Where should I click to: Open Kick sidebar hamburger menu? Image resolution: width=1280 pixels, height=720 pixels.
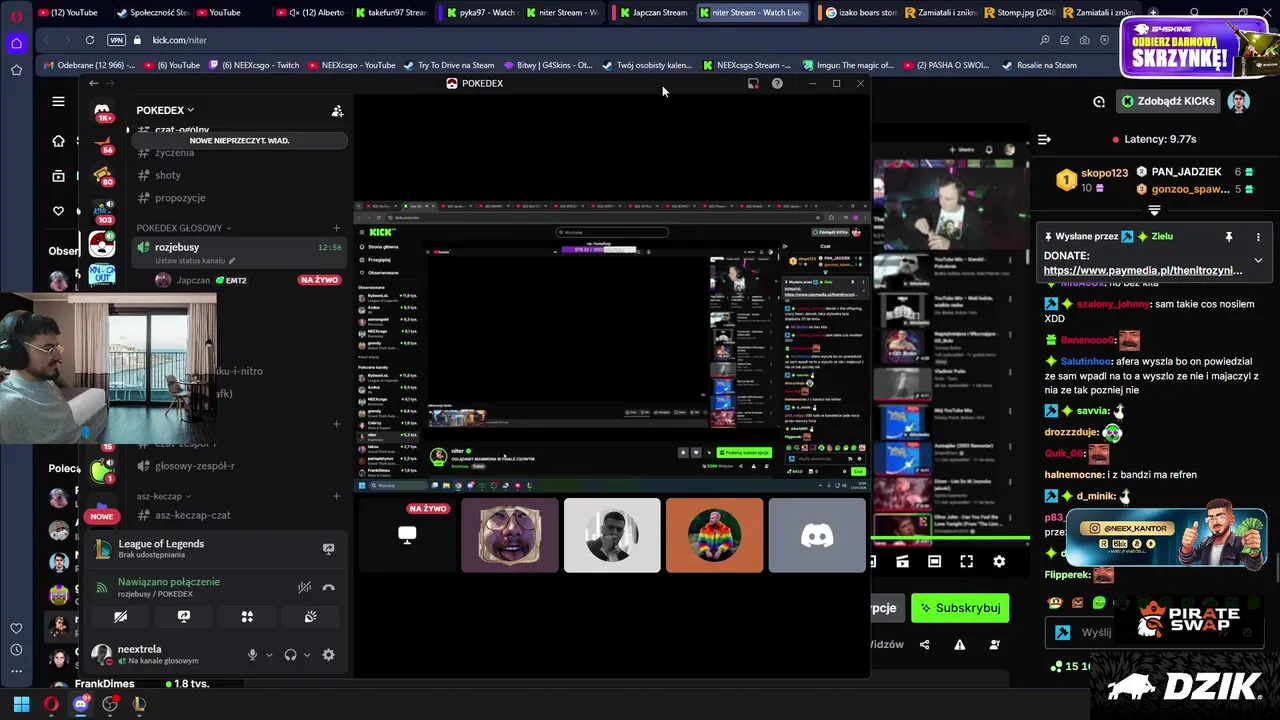(x=58, y=101)
